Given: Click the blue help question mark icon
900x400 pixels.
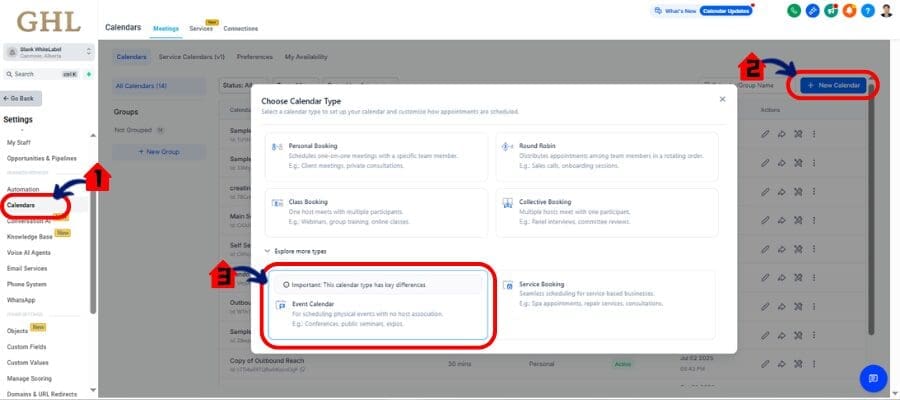Looking at the screenshot, I should 867,10.
